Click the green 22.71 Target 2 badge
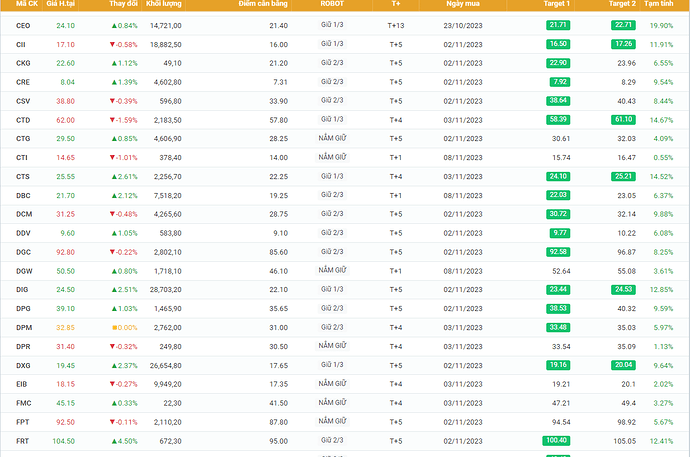The image size is (690, 457). (623, 25)
